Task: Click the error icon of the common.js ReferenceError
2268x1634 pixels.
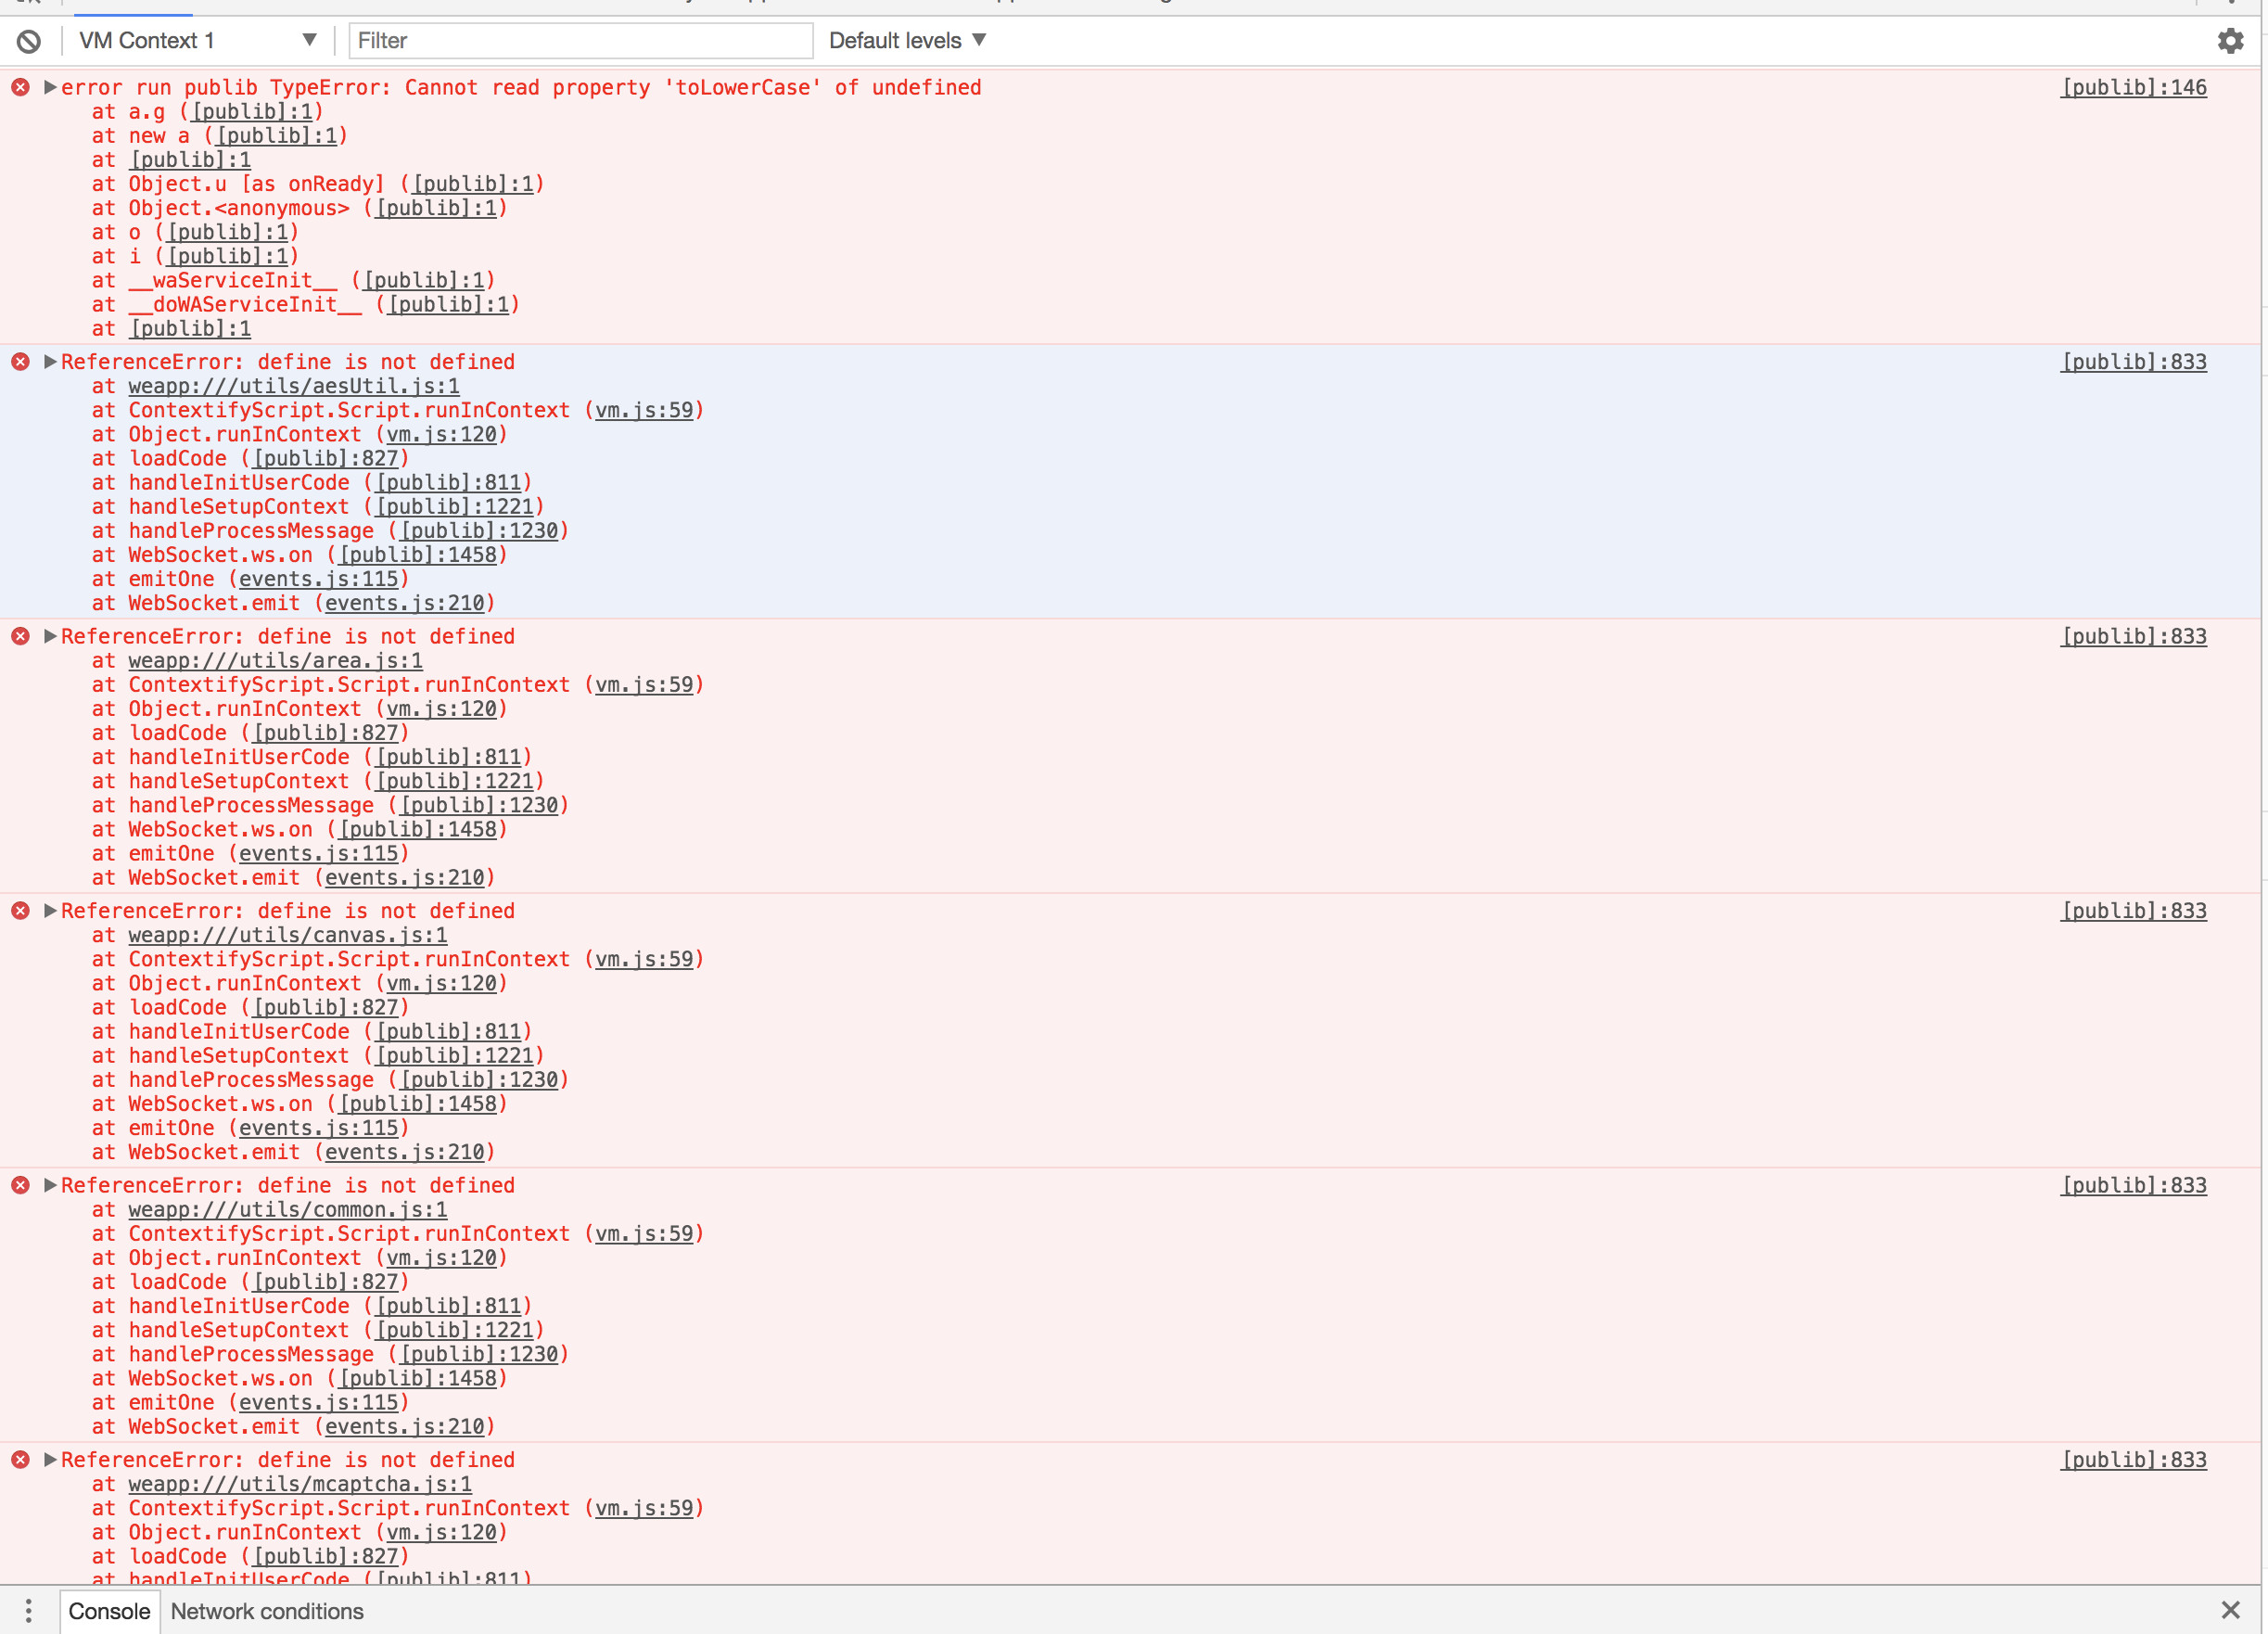Action: [20, 1185]
